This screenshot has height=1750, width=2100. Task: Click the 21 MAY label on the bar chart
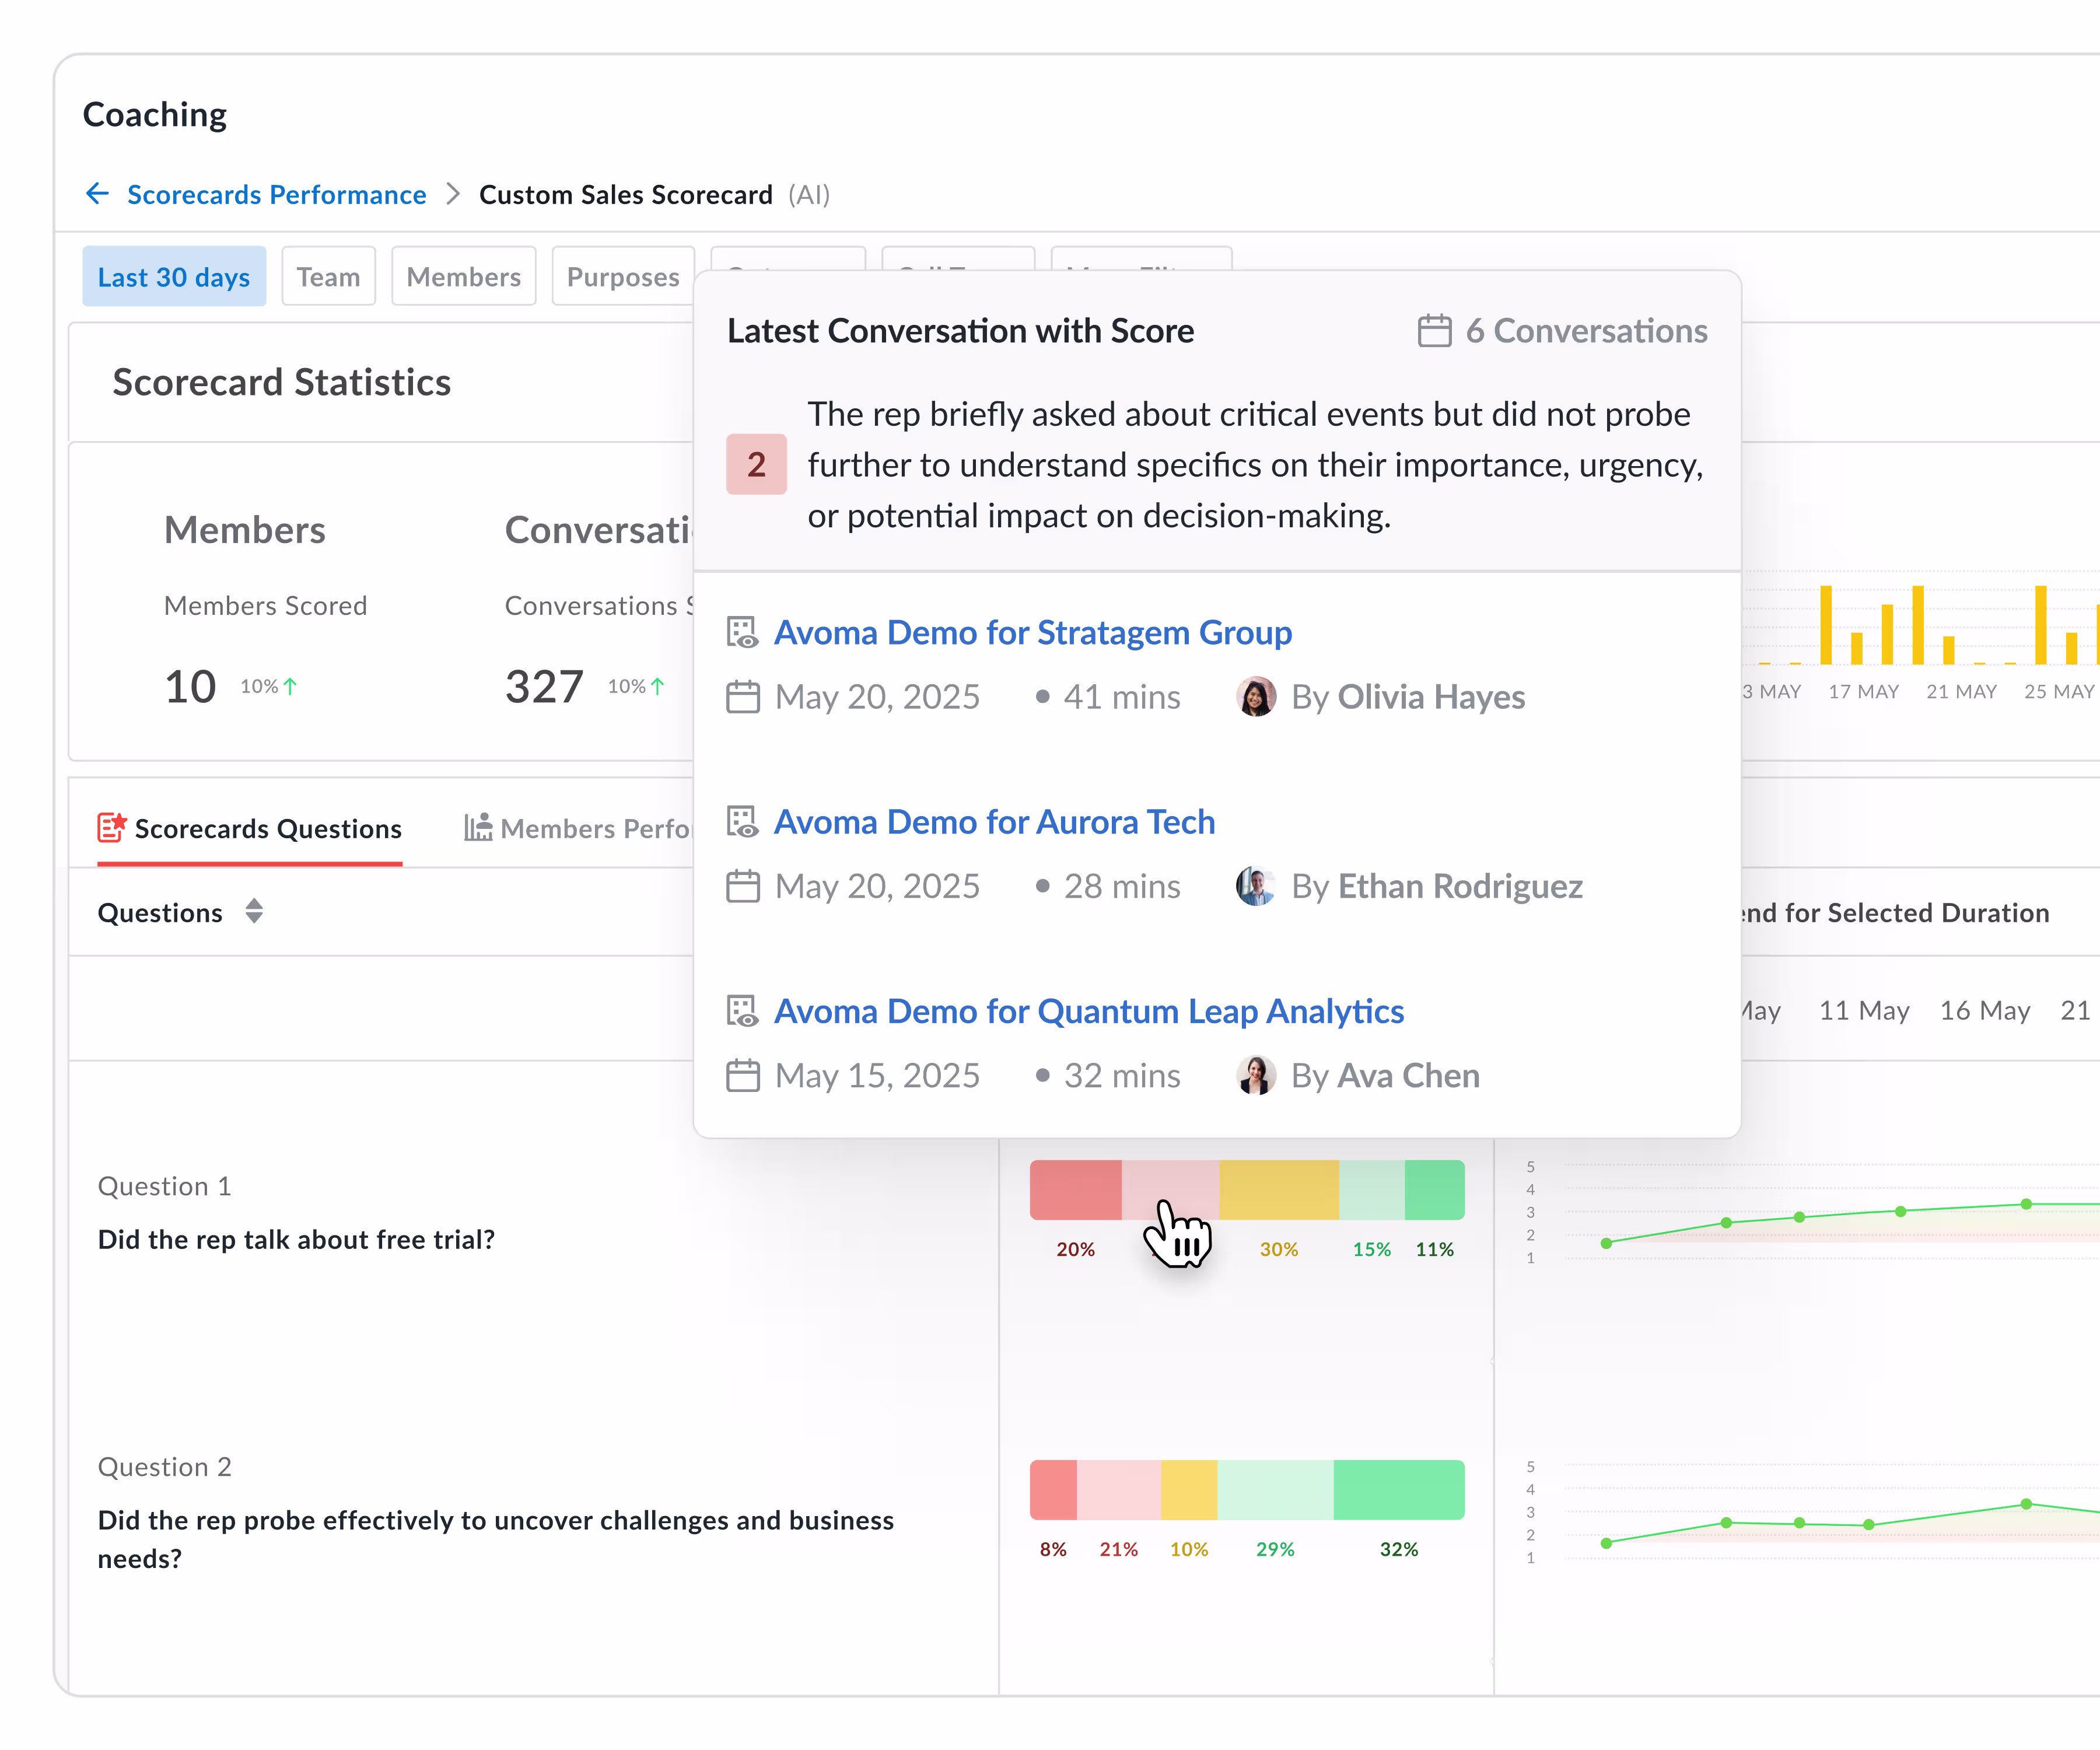(1962, 691)
